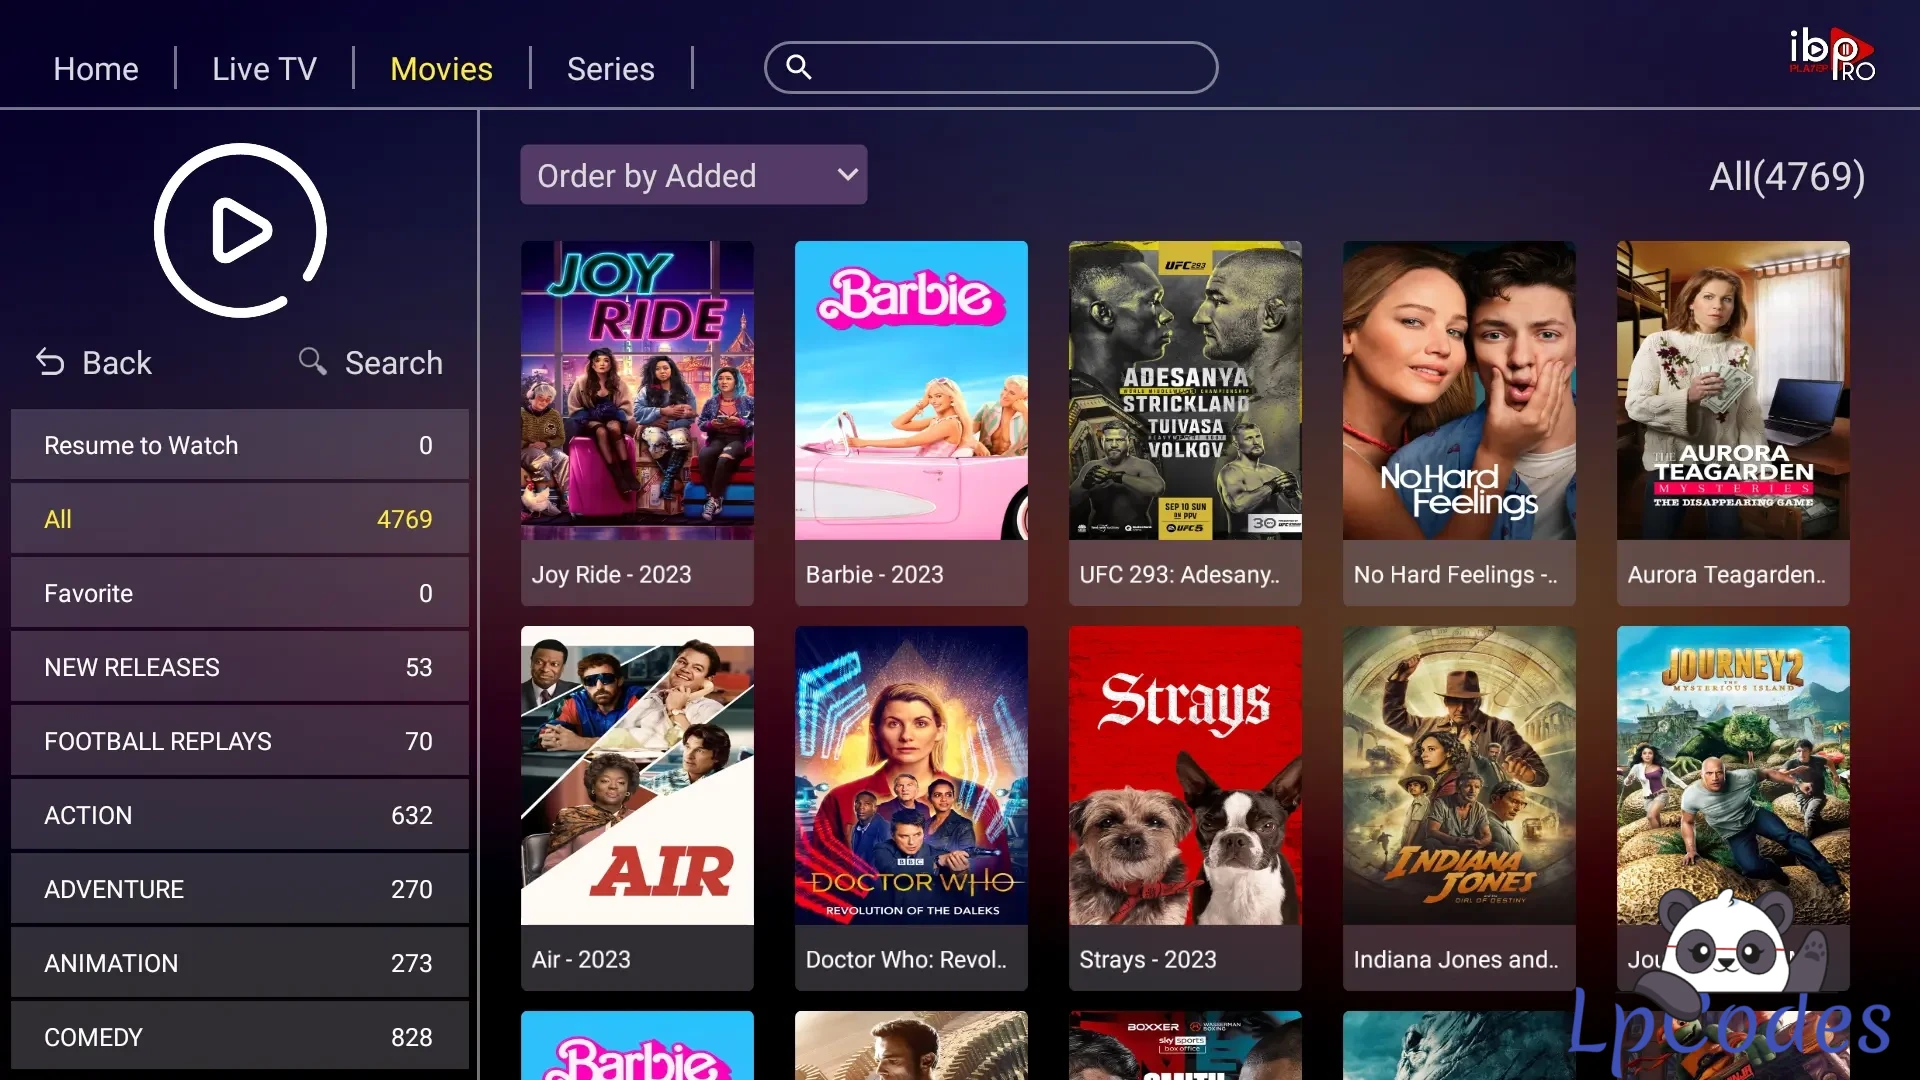1920x1080 pixels.
Task: Open the Series tab
Action: pos(610,68)
